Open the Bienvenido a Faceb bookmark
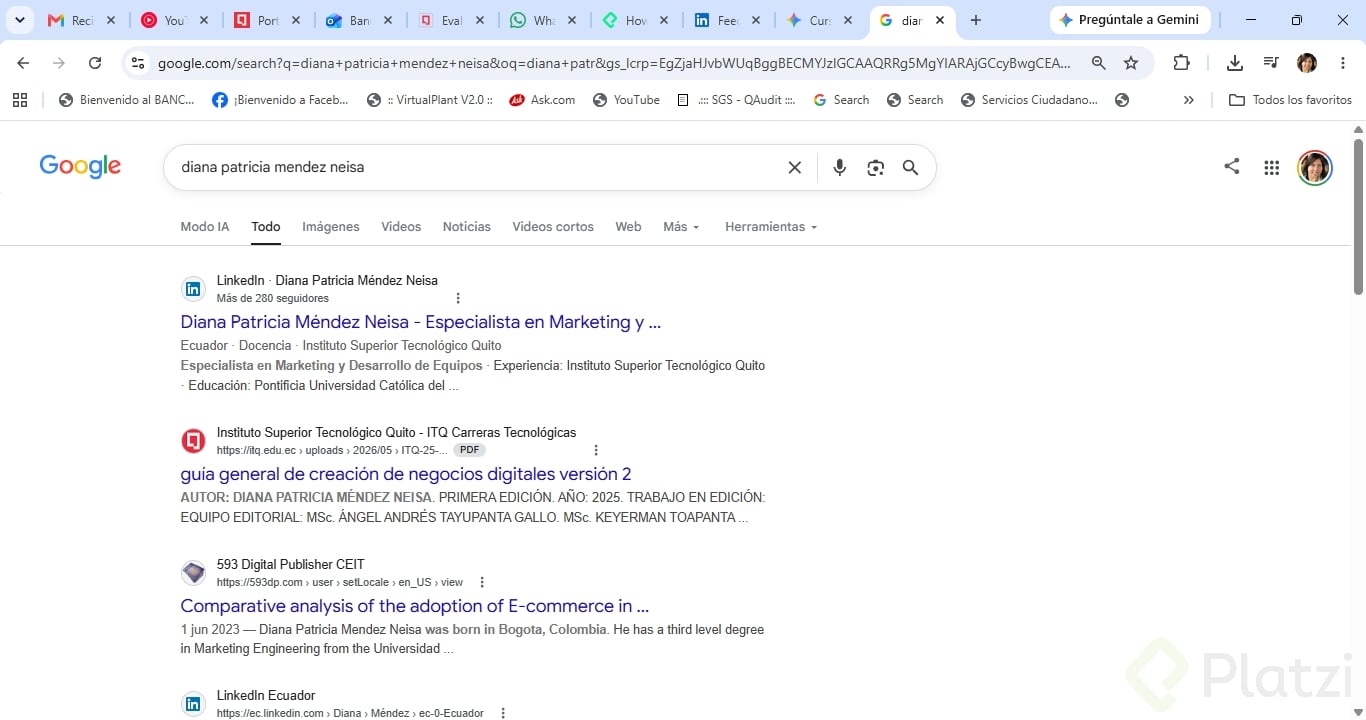The width and height of the screenshot is (1366, 720). click(x=281, y=100)
